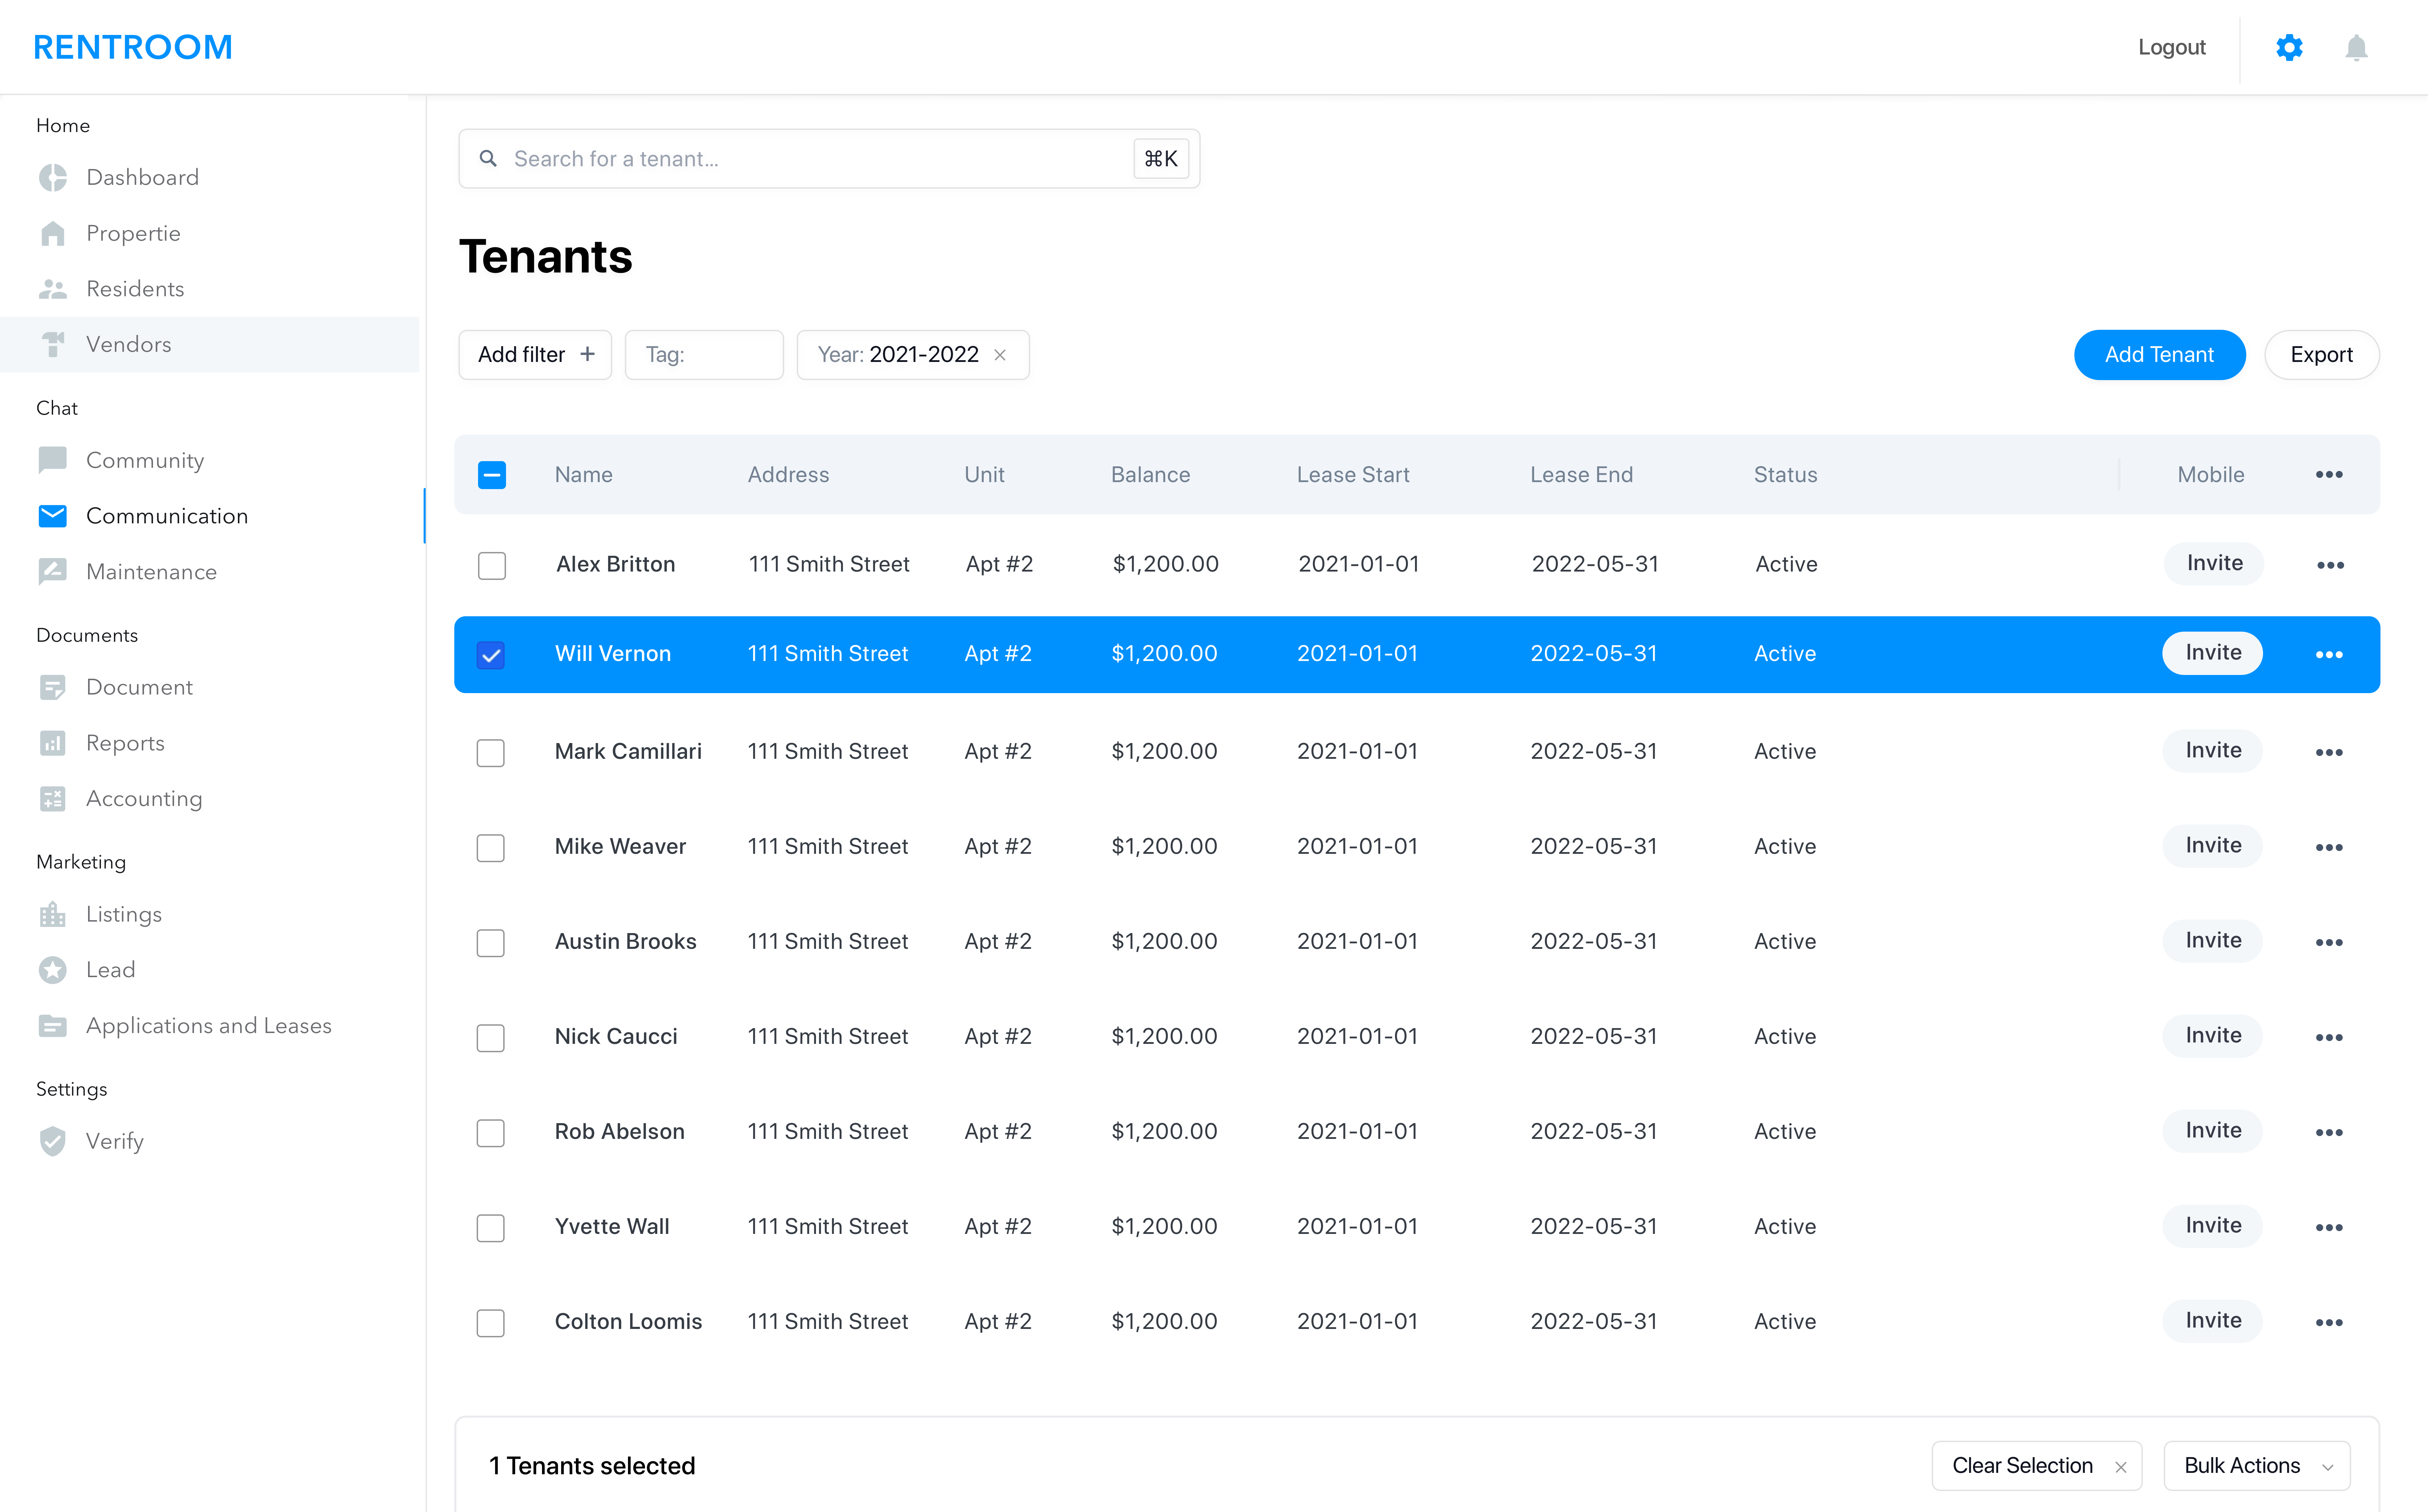Go to Applications and Leases
The height and width of the screenshot is (1512, 2428).
click(x=209, y=1025)
